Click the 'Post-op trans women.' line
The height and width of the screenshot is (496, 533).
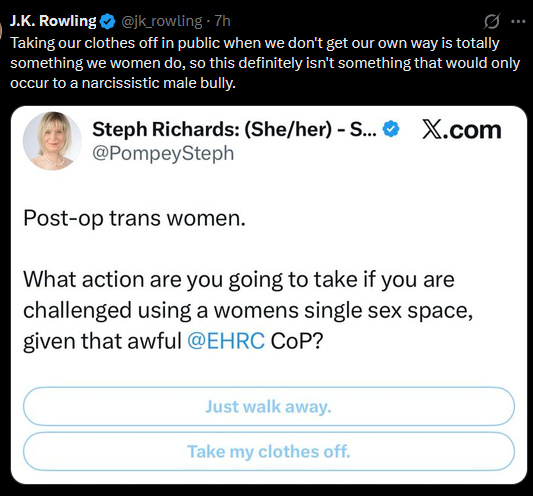point(134,218)
